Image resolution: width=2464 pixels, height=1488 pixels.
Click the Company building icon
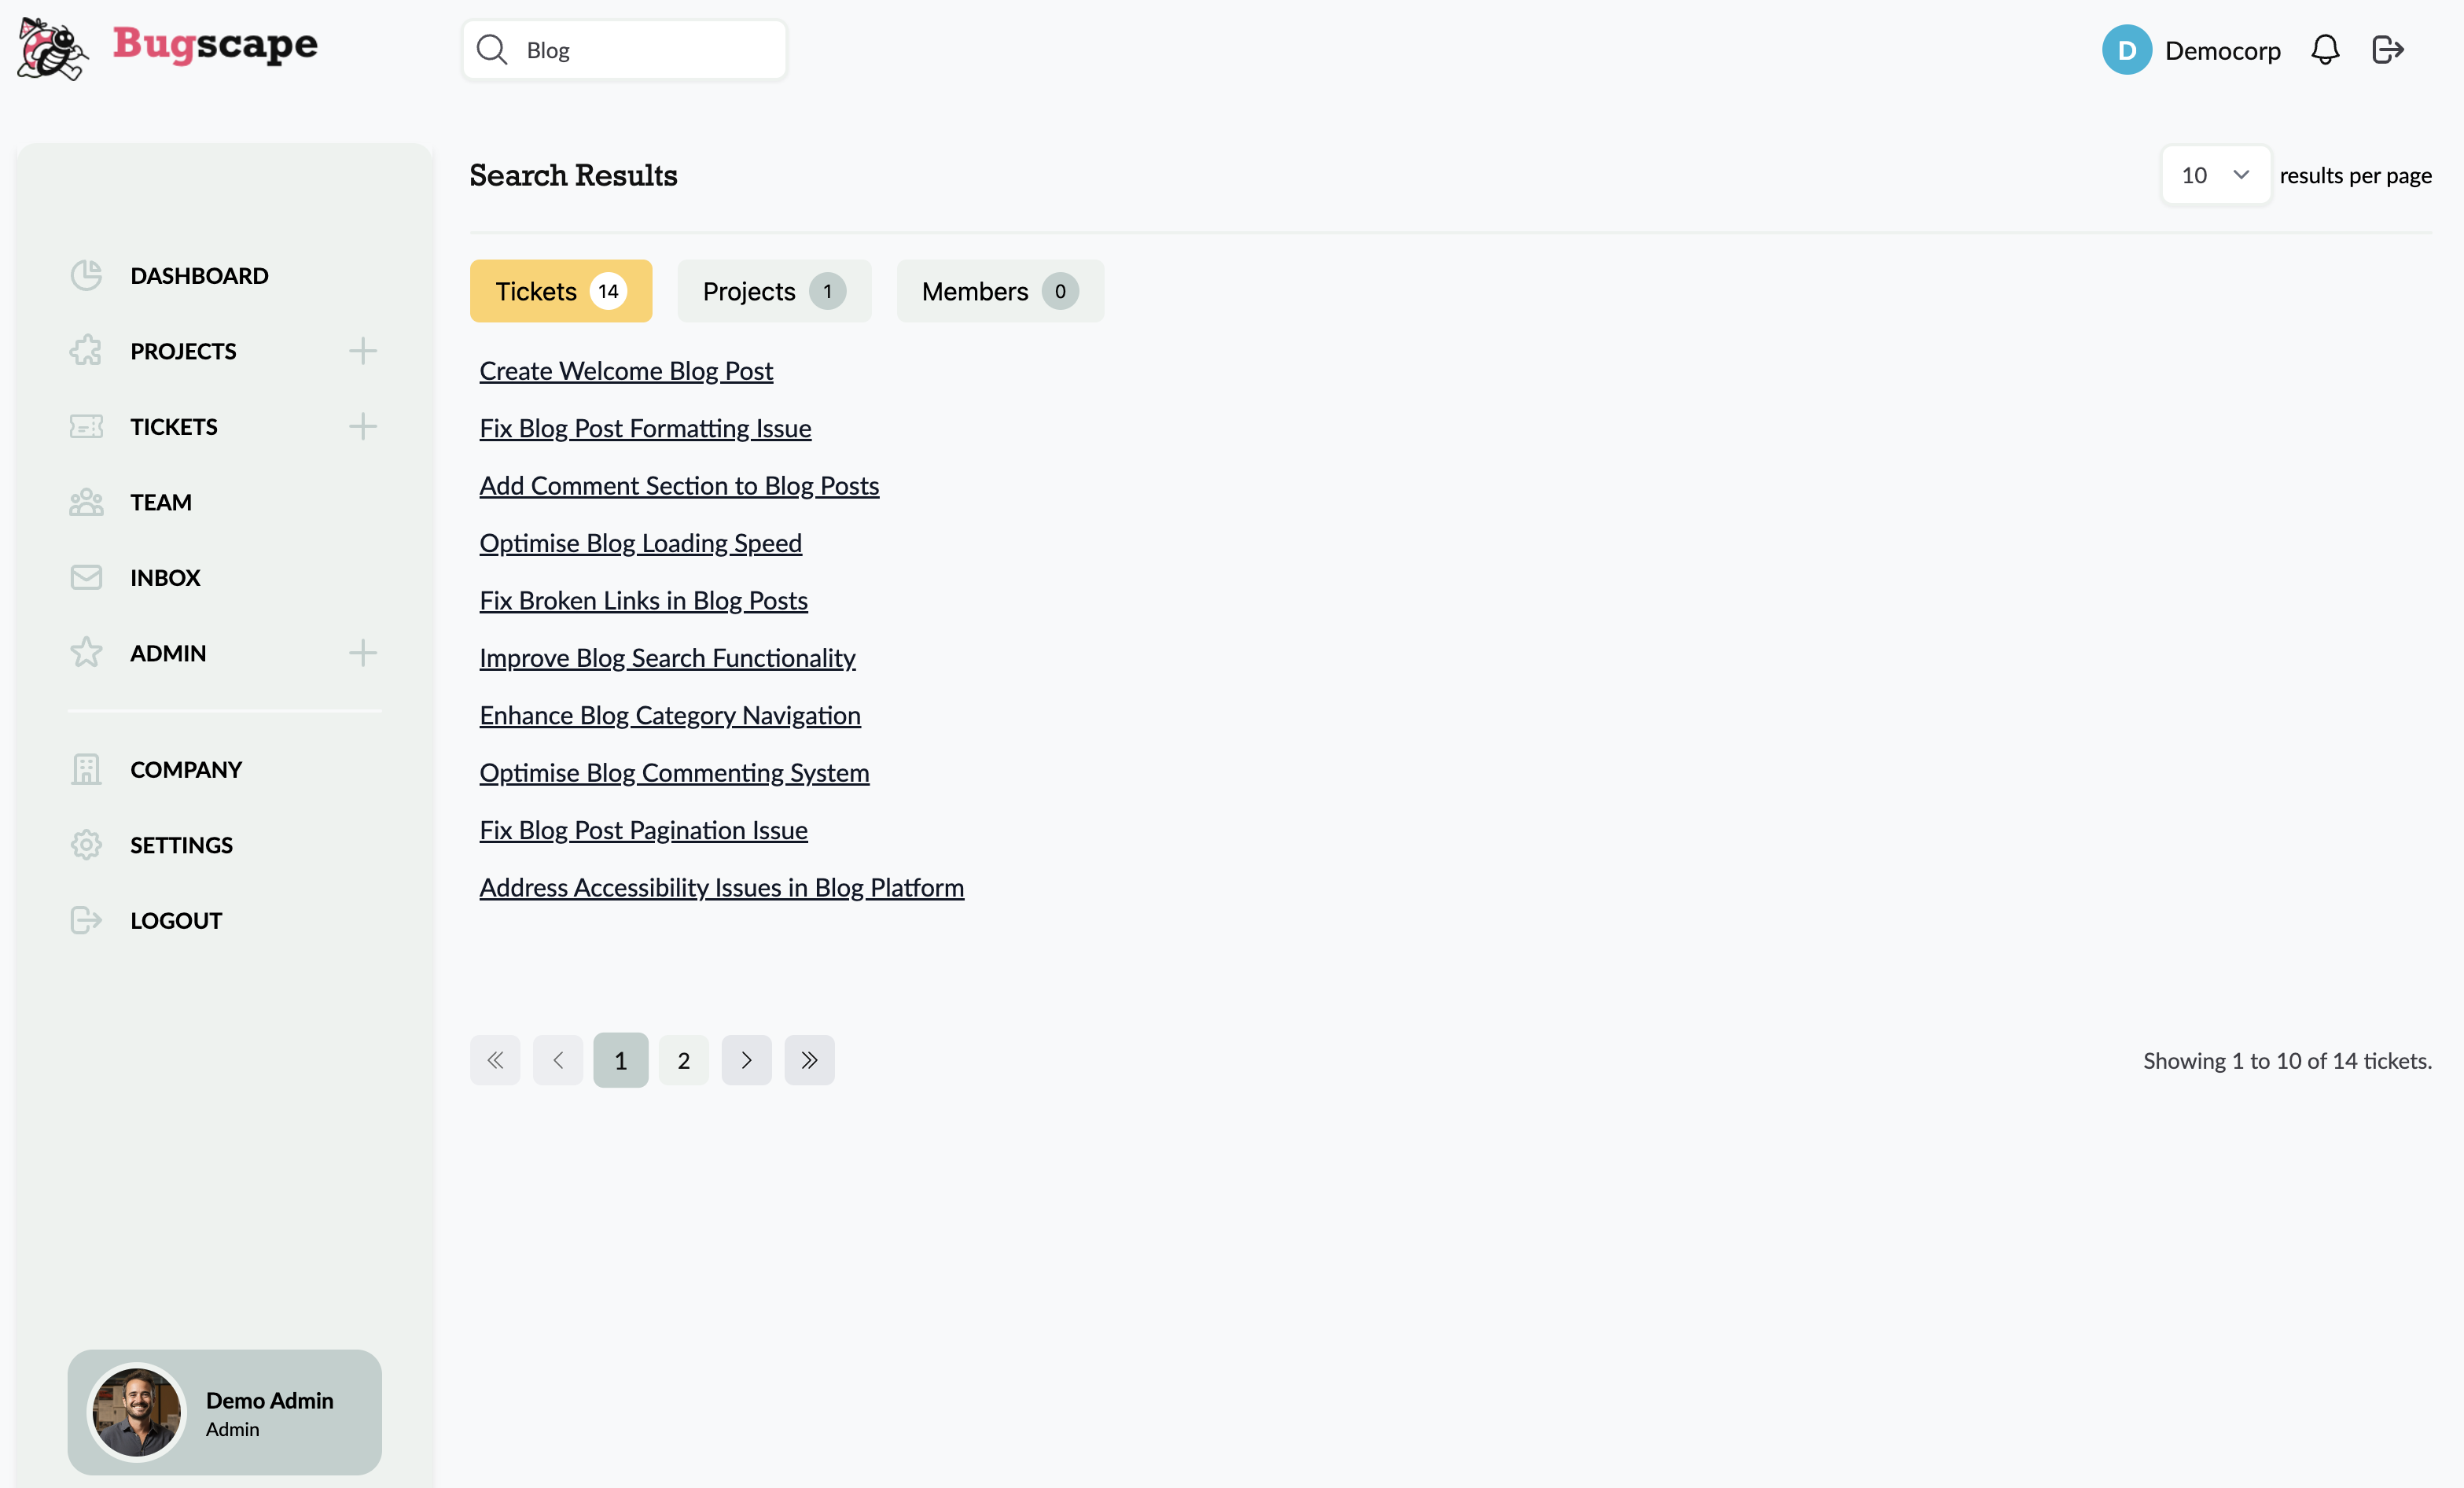tap(86, 769)
